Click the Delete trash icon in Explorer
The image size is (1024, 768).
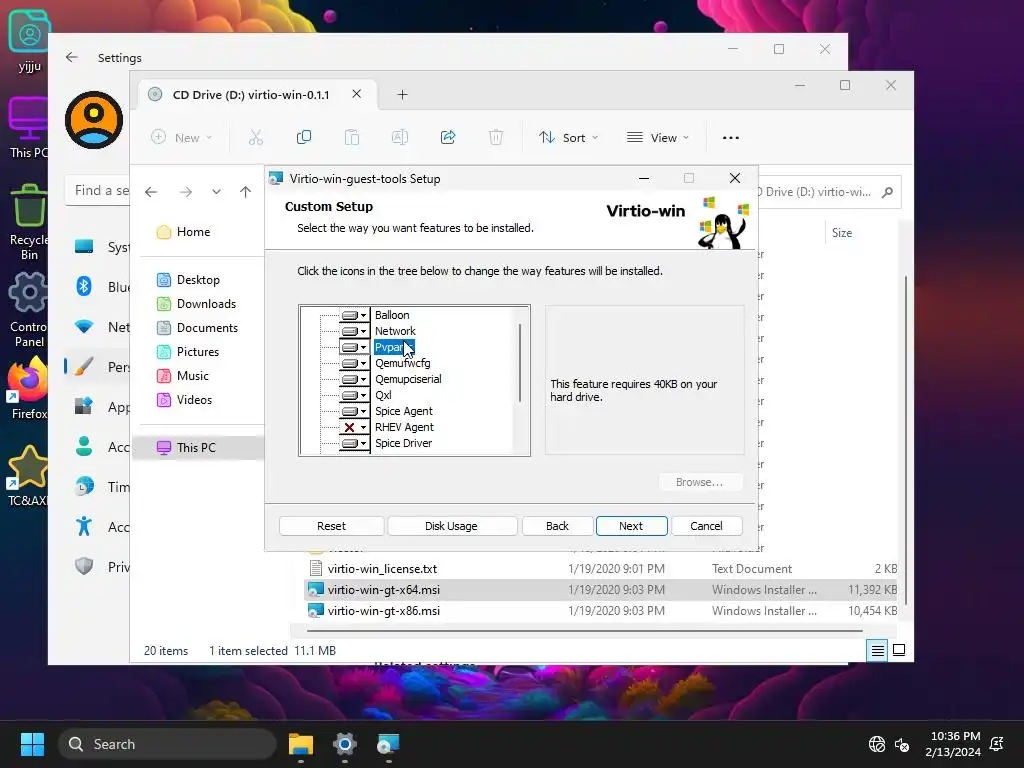tap(496, 138)
